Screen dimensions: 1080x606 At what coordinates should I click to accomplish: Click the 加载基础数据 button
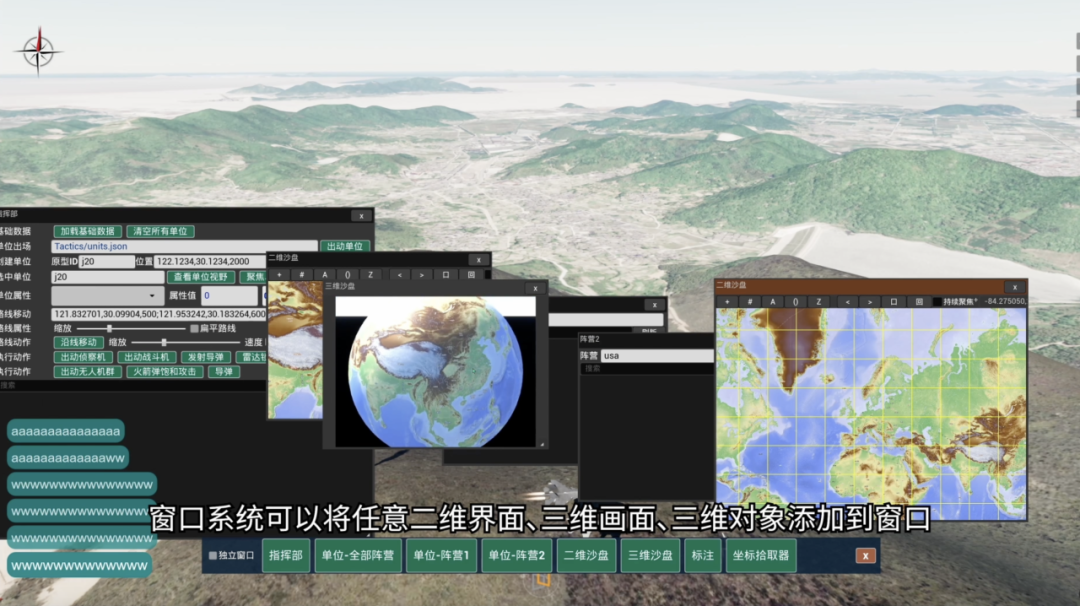point(87,231)
